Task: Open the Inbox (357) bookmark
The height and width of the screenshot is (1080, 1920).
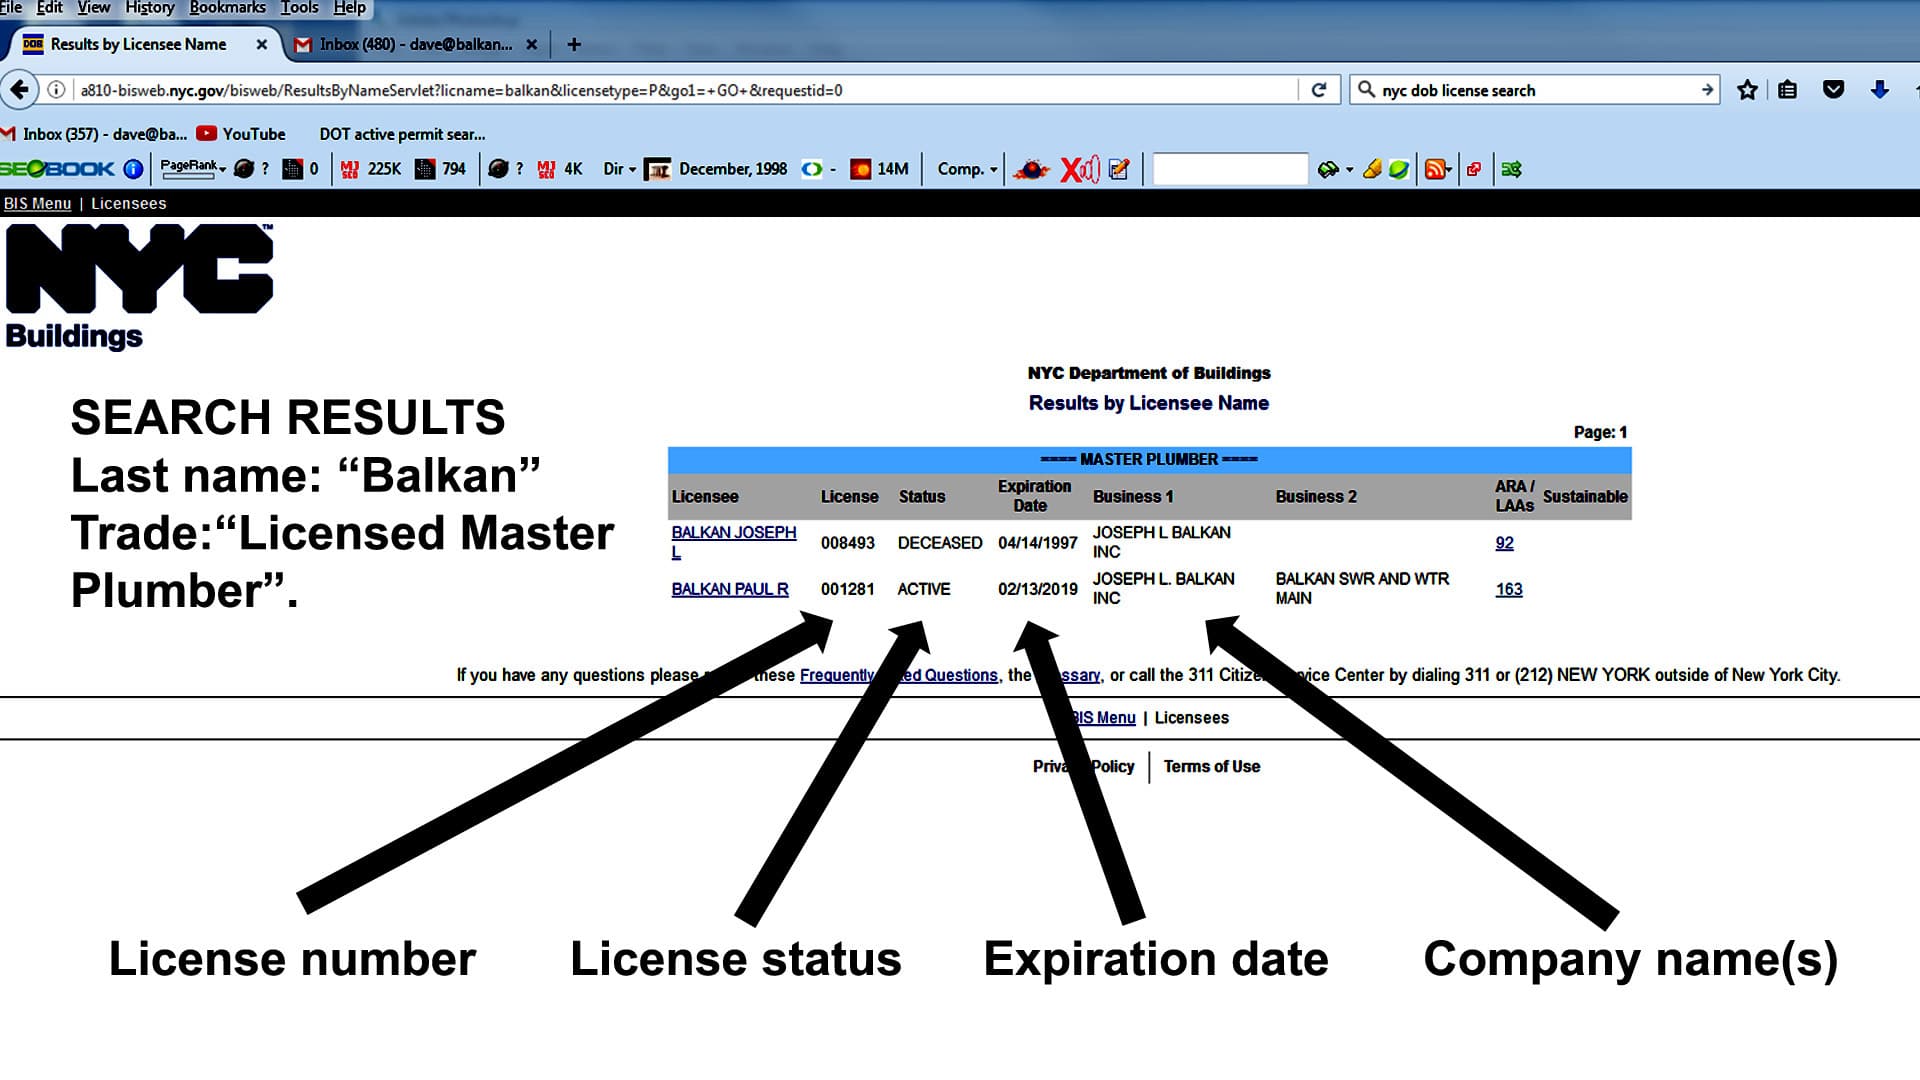Action: click(95, 134)
